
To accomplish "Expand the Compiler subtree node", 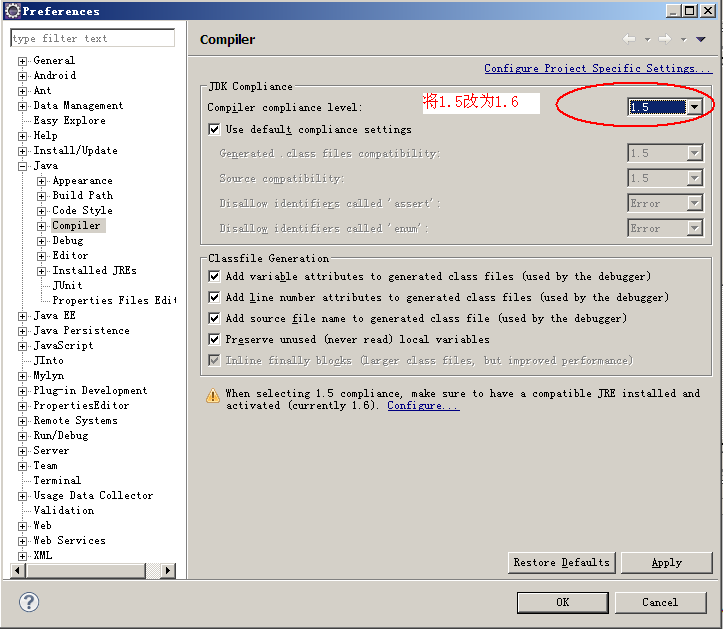I will click(x=41, y=226).
